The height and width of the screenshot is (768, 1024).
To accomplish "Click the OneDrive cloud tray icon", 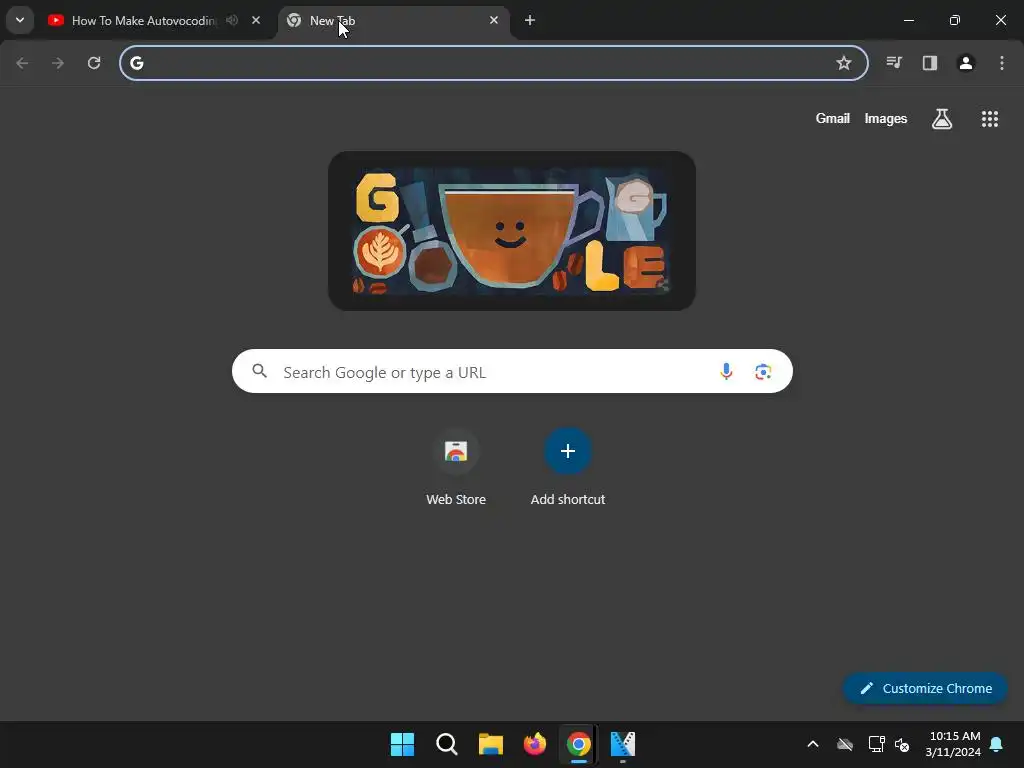I will [845, 744].
